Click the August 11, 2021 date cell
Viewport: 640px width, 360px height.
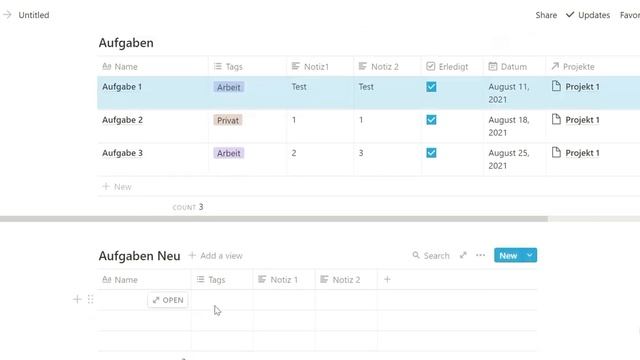pos(515,93)
